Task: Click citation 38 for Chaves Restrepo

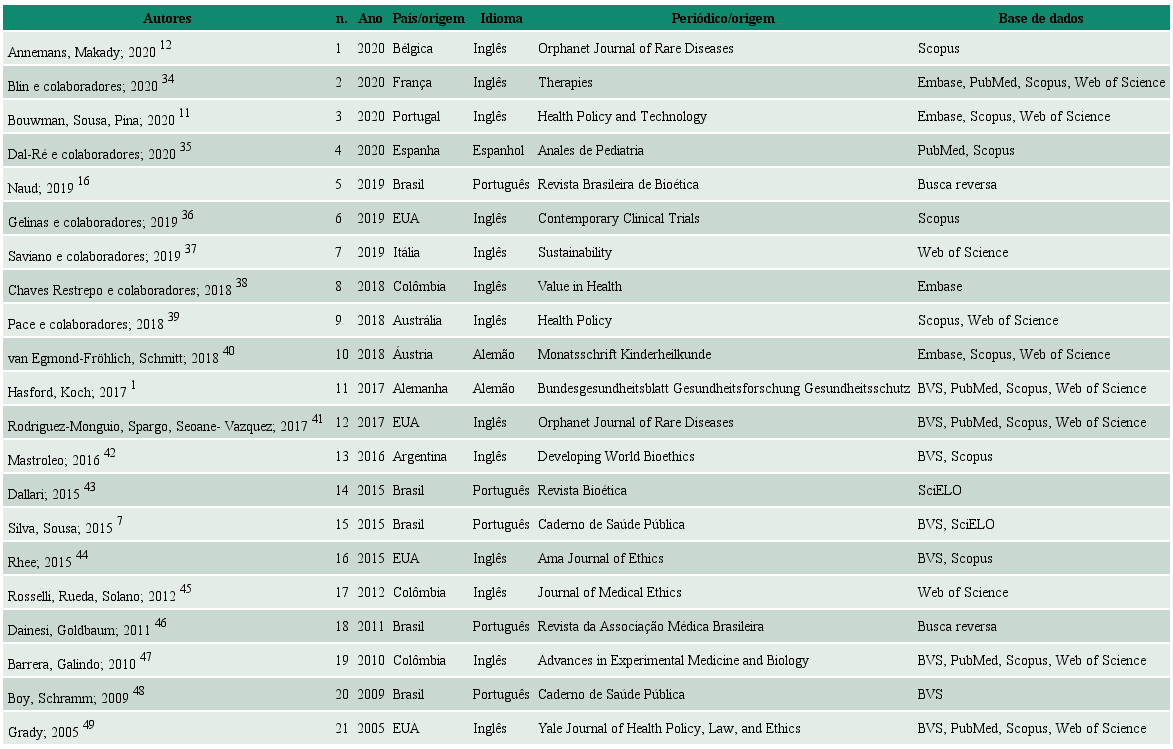Action: tap(241, 283)
